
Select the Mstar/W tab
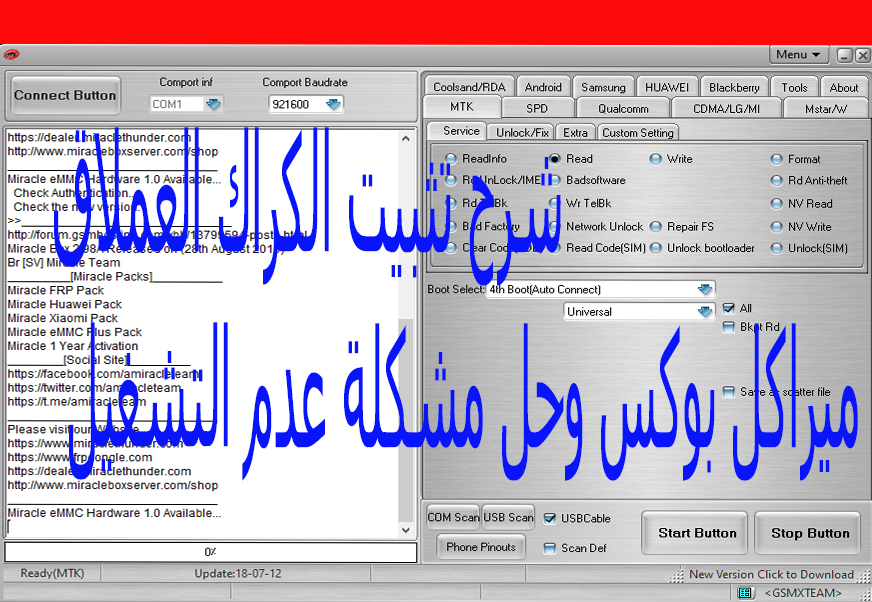click(x=826, y=108)
